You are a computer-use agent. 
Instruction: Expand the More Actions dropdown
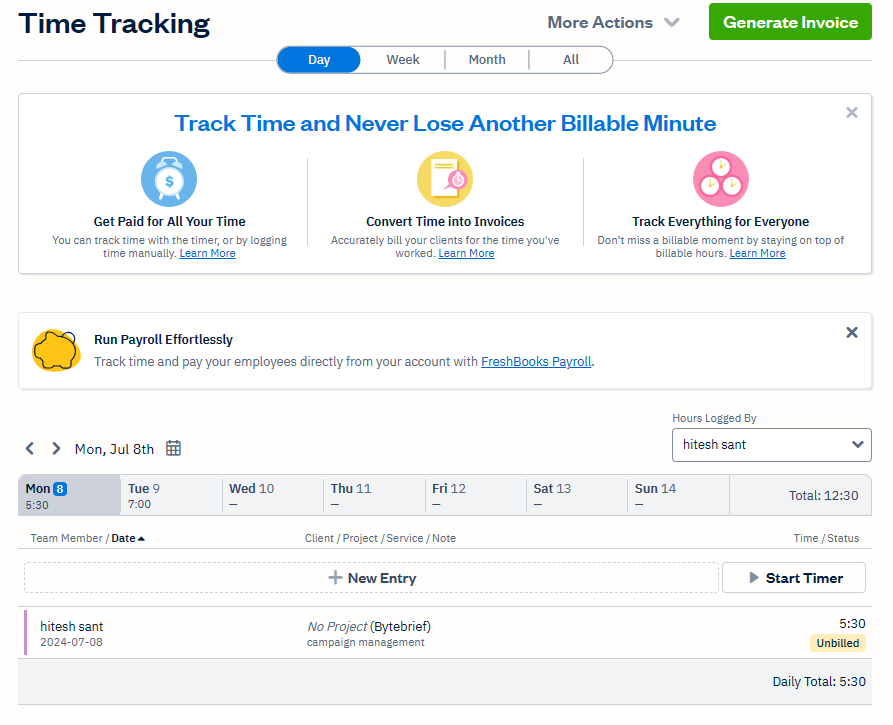pyautogui.click(x=613, y=22)
